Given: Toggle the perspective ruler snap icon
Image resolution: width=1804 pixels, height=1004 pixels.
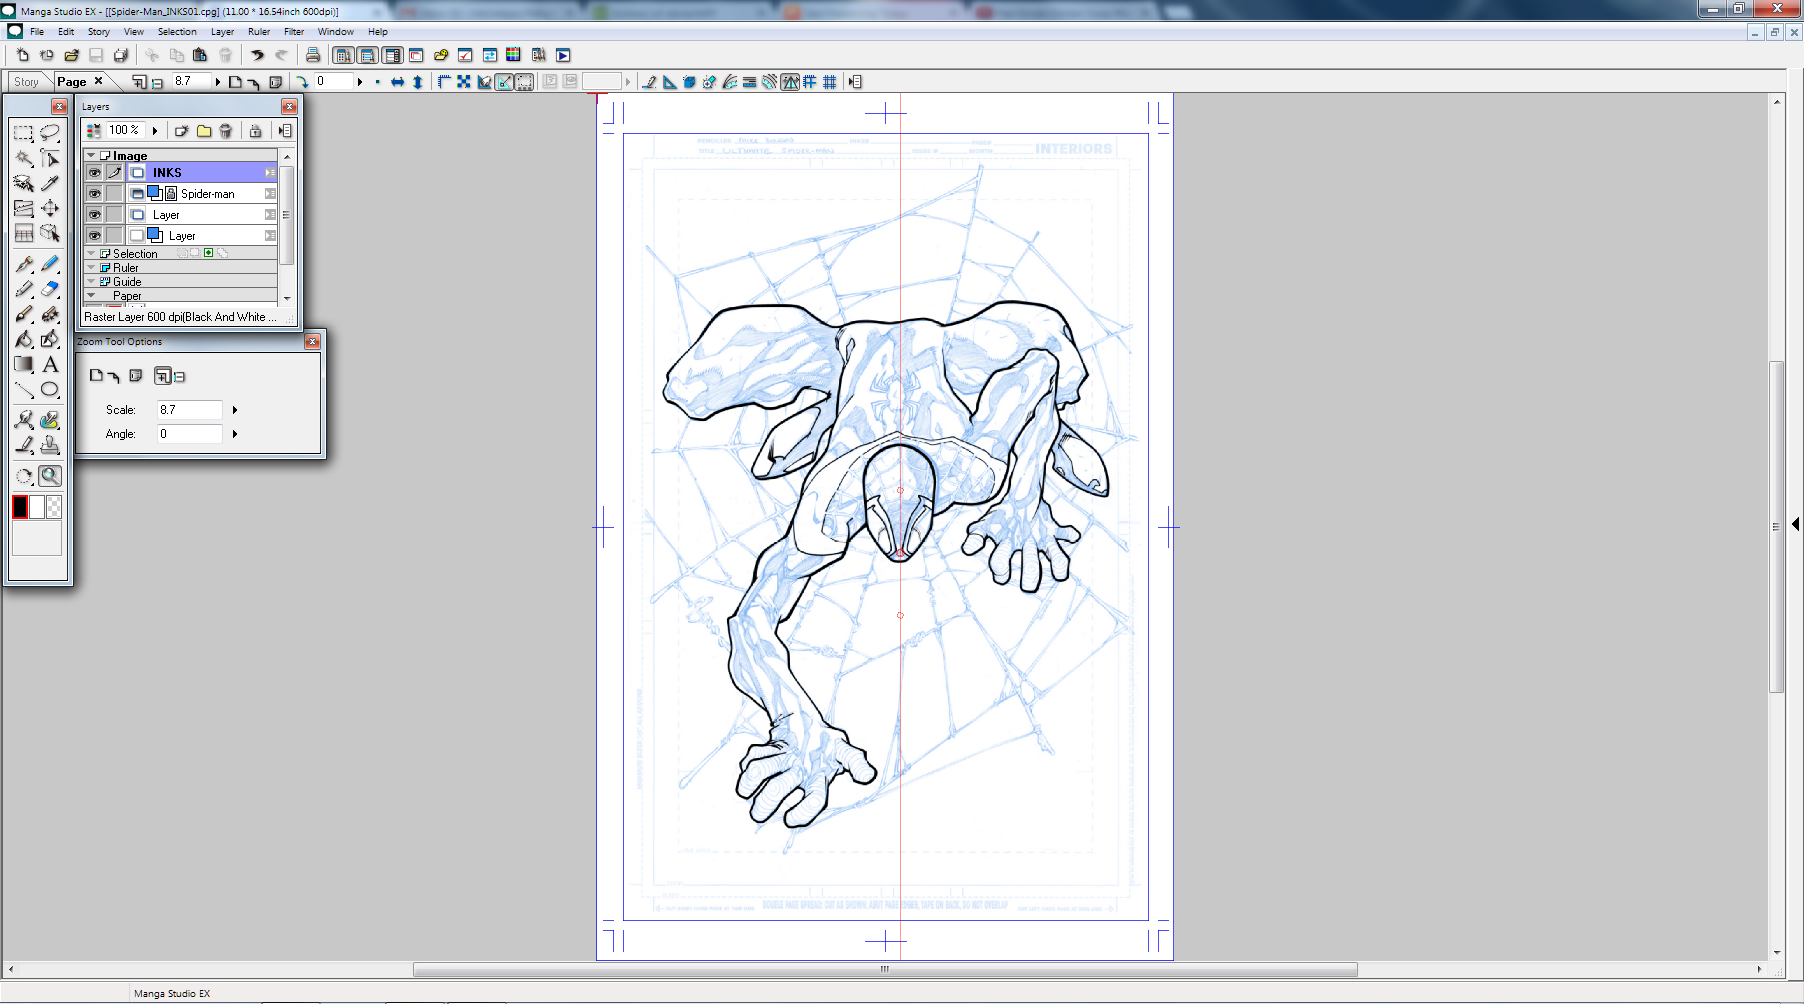Looking at the screenshot, I should (790, 82).
